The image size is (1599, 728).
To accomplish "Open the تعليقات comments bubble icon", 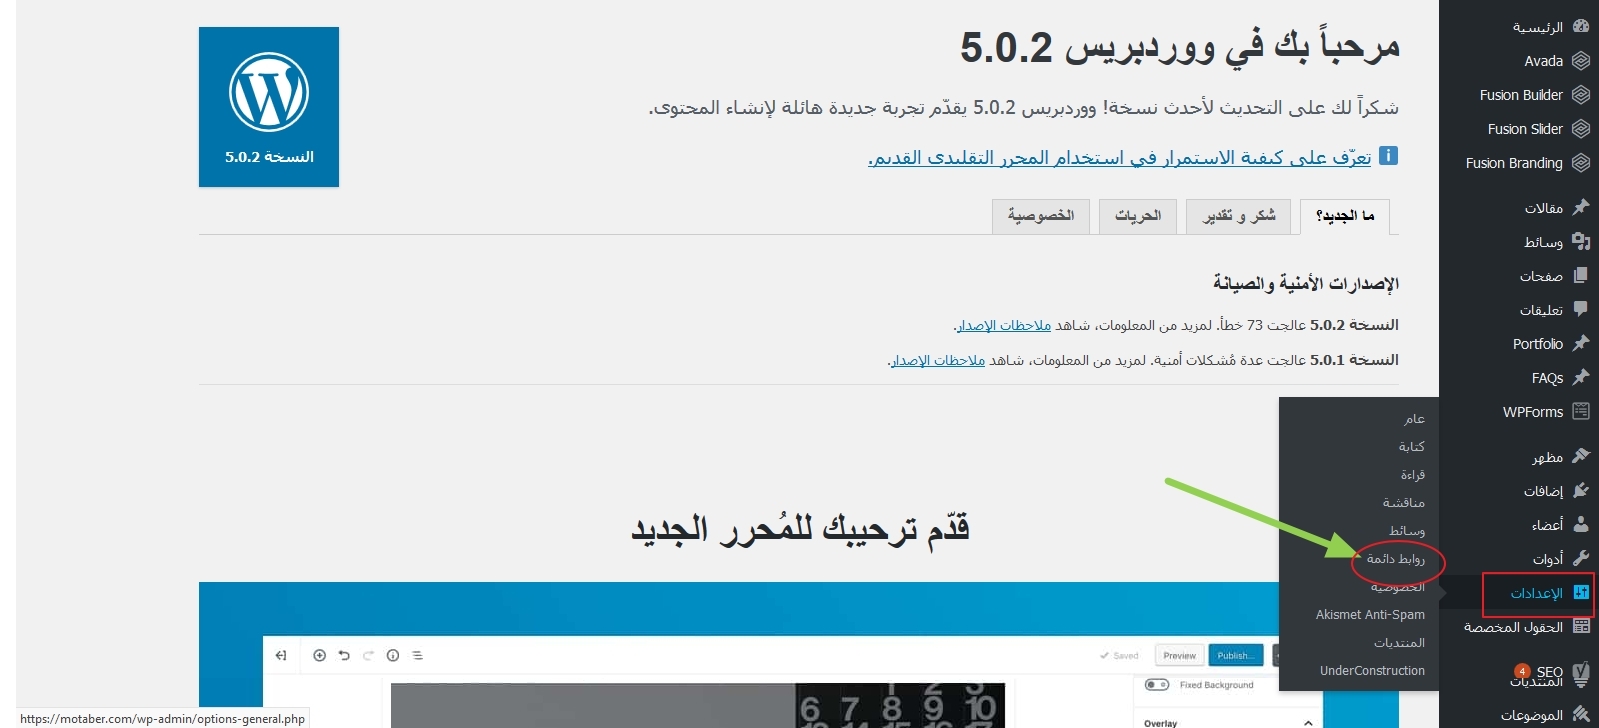I will click(1580, 309).
